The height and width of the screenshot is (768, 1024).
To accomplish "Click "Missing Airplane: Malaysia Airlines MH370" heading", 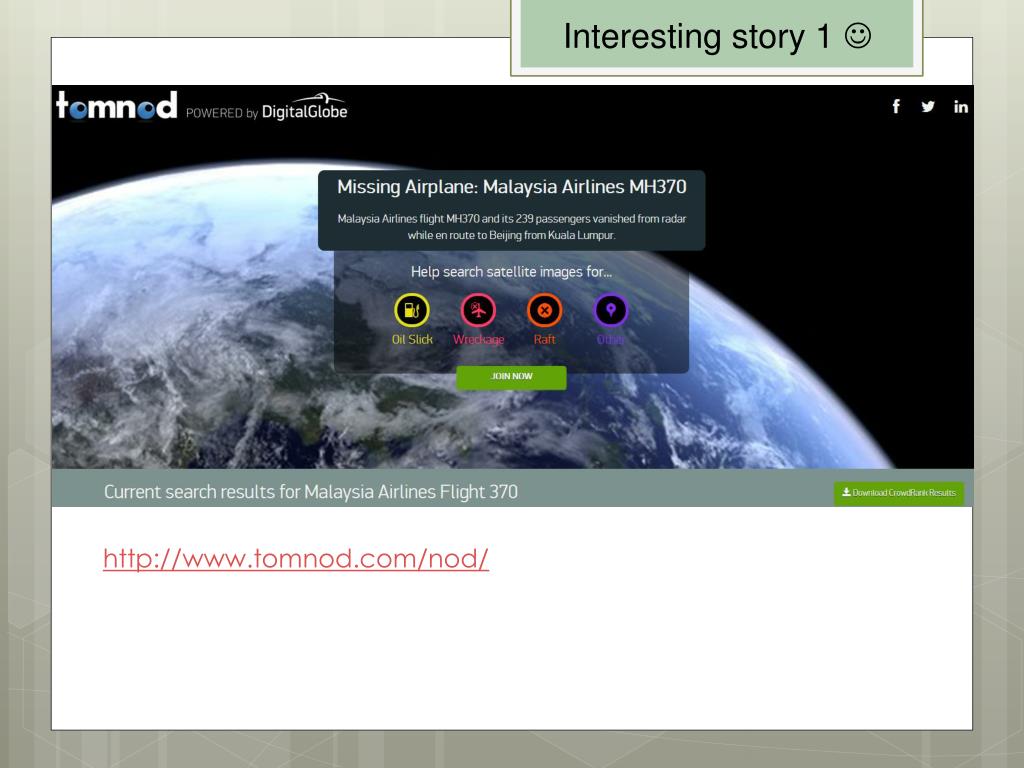I will [x=512, y=187].
